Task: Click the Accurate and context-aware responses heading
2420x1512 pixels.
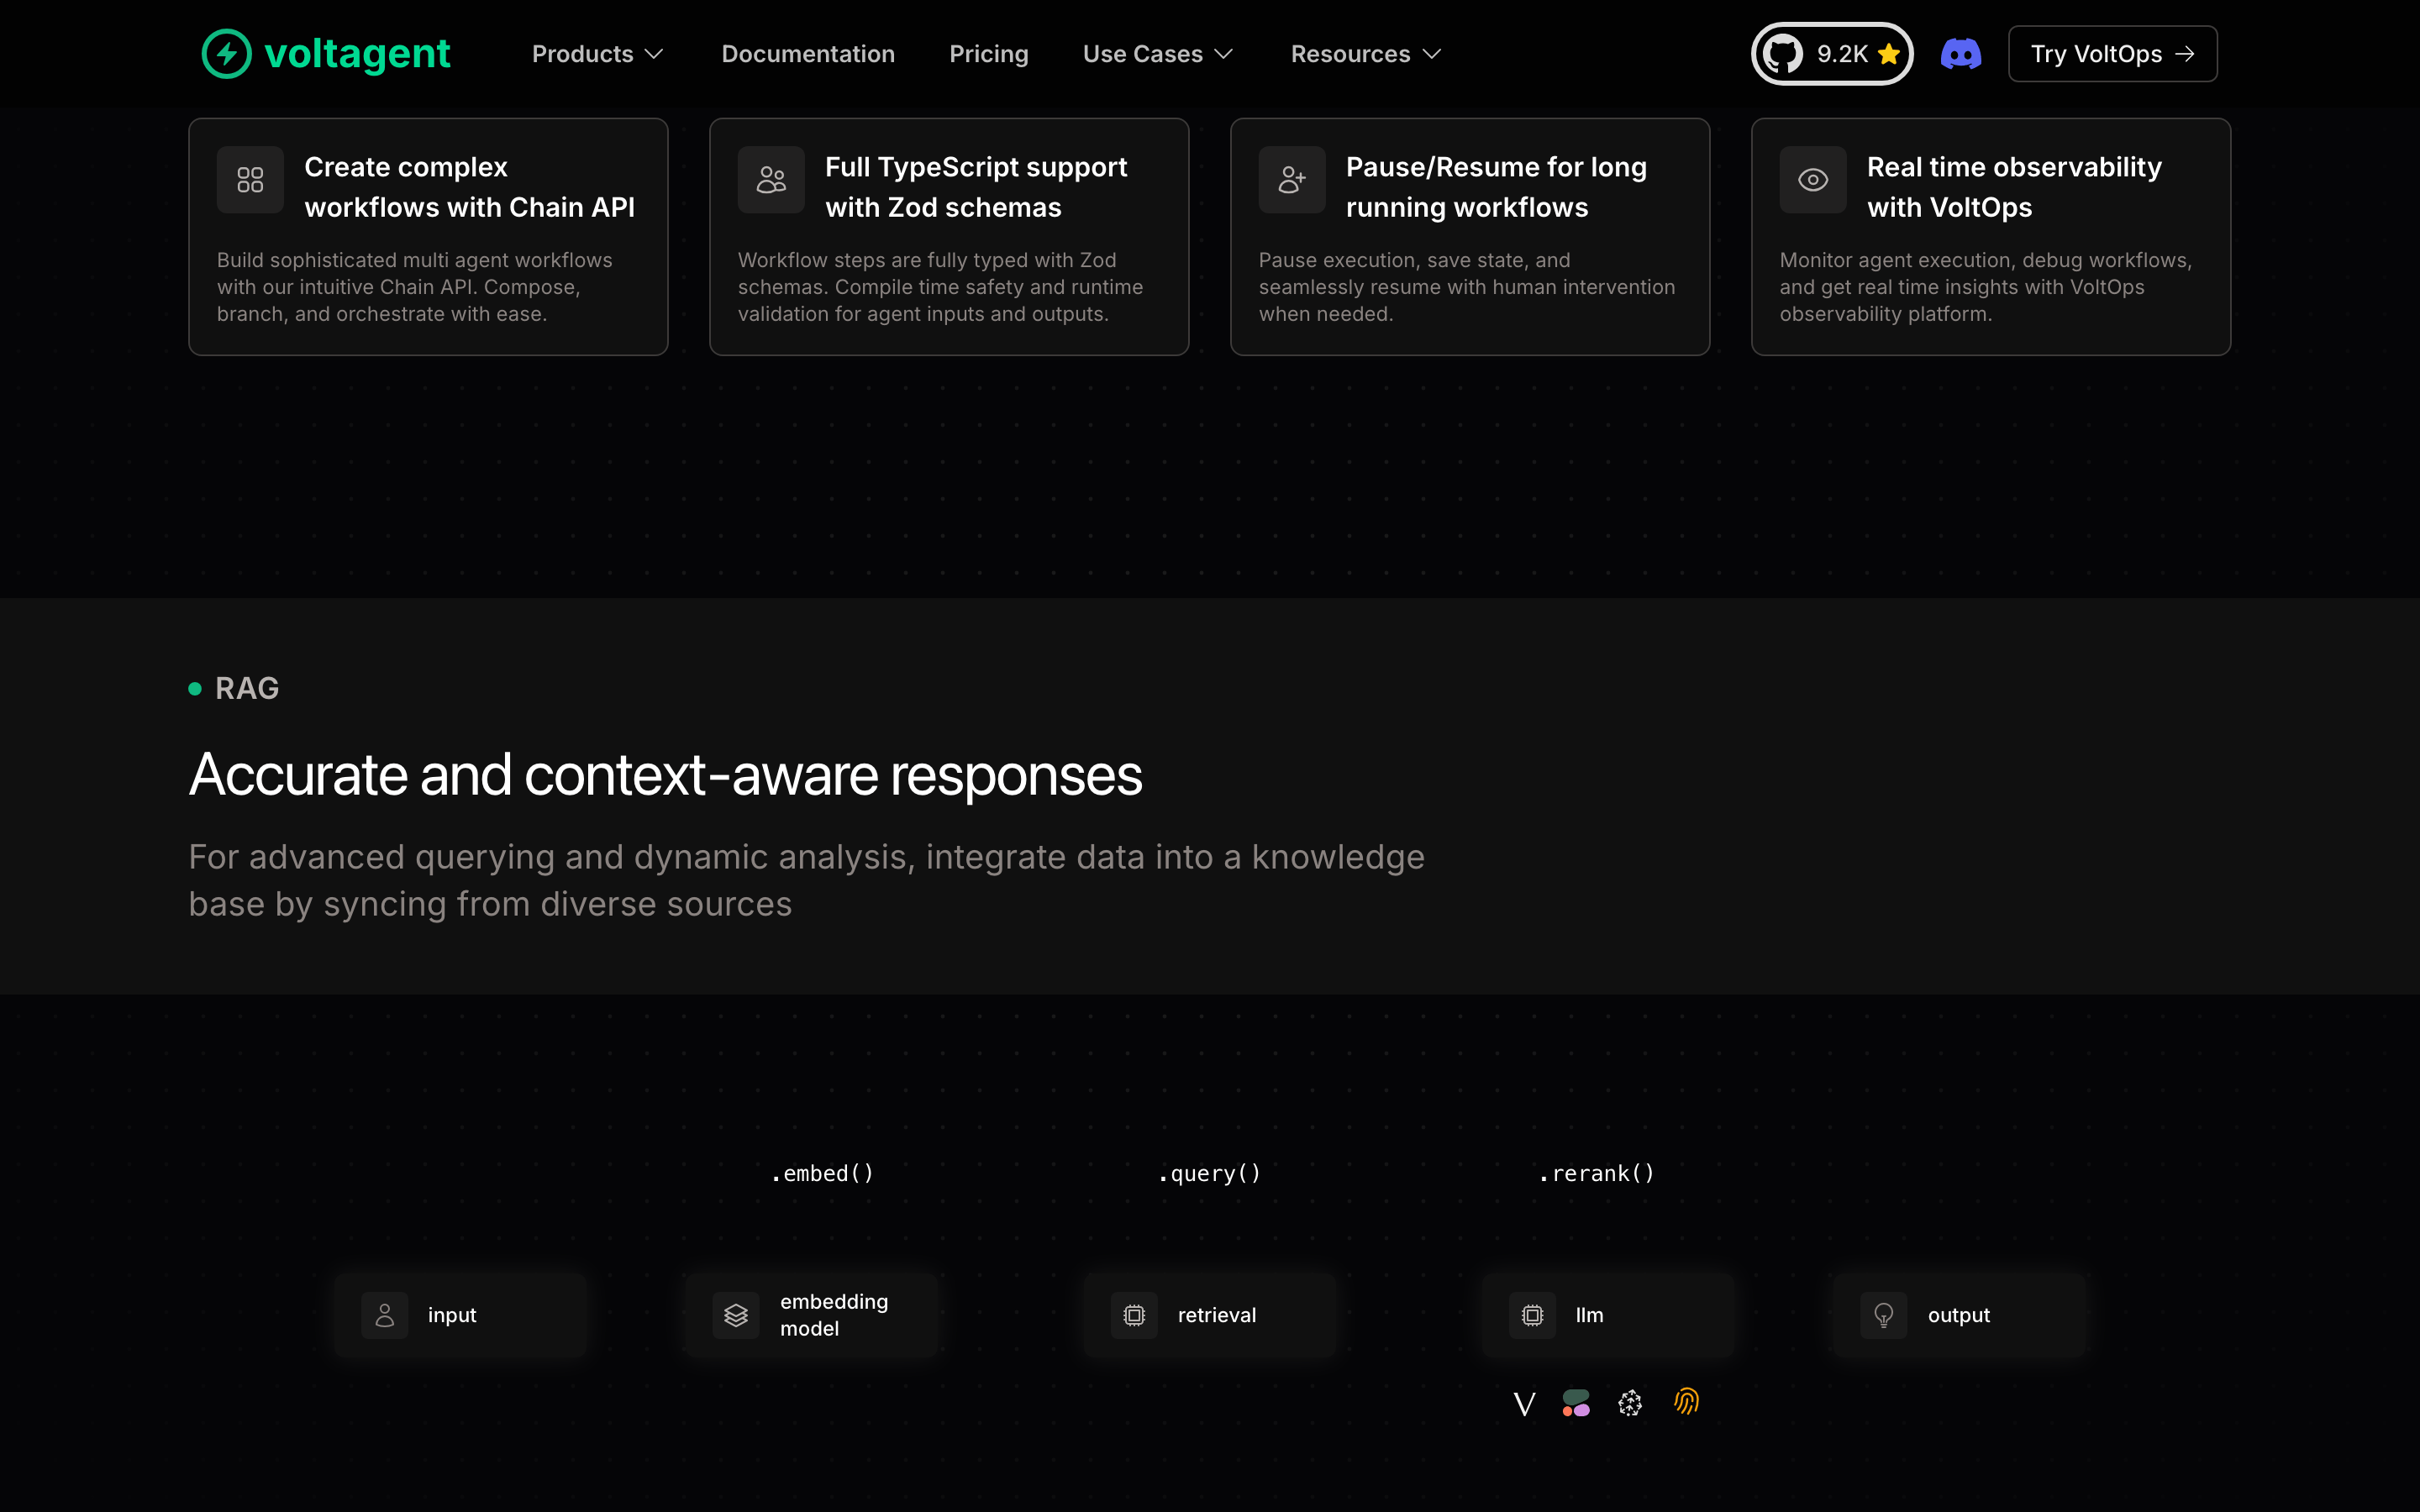Action: pyautogui.click(x=665, y=775)
